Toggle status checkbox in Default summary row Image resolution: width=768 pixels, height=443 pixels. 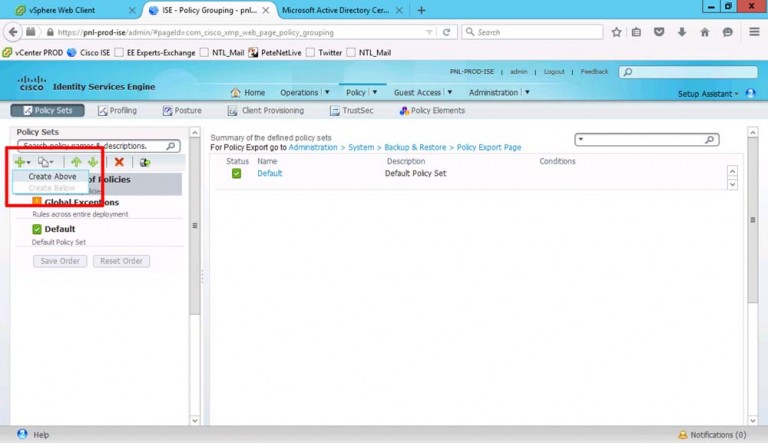coord(237,173)
